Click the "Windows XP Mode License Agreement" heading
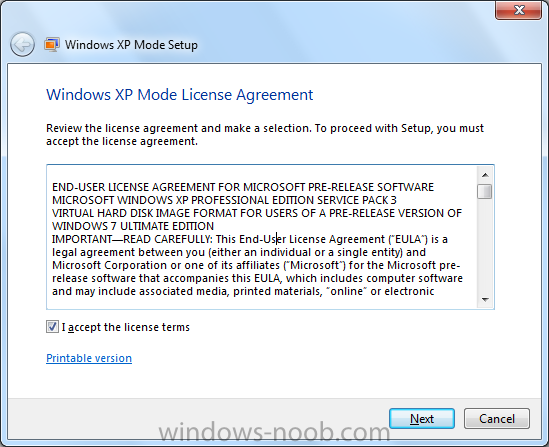 coord(180,95)
